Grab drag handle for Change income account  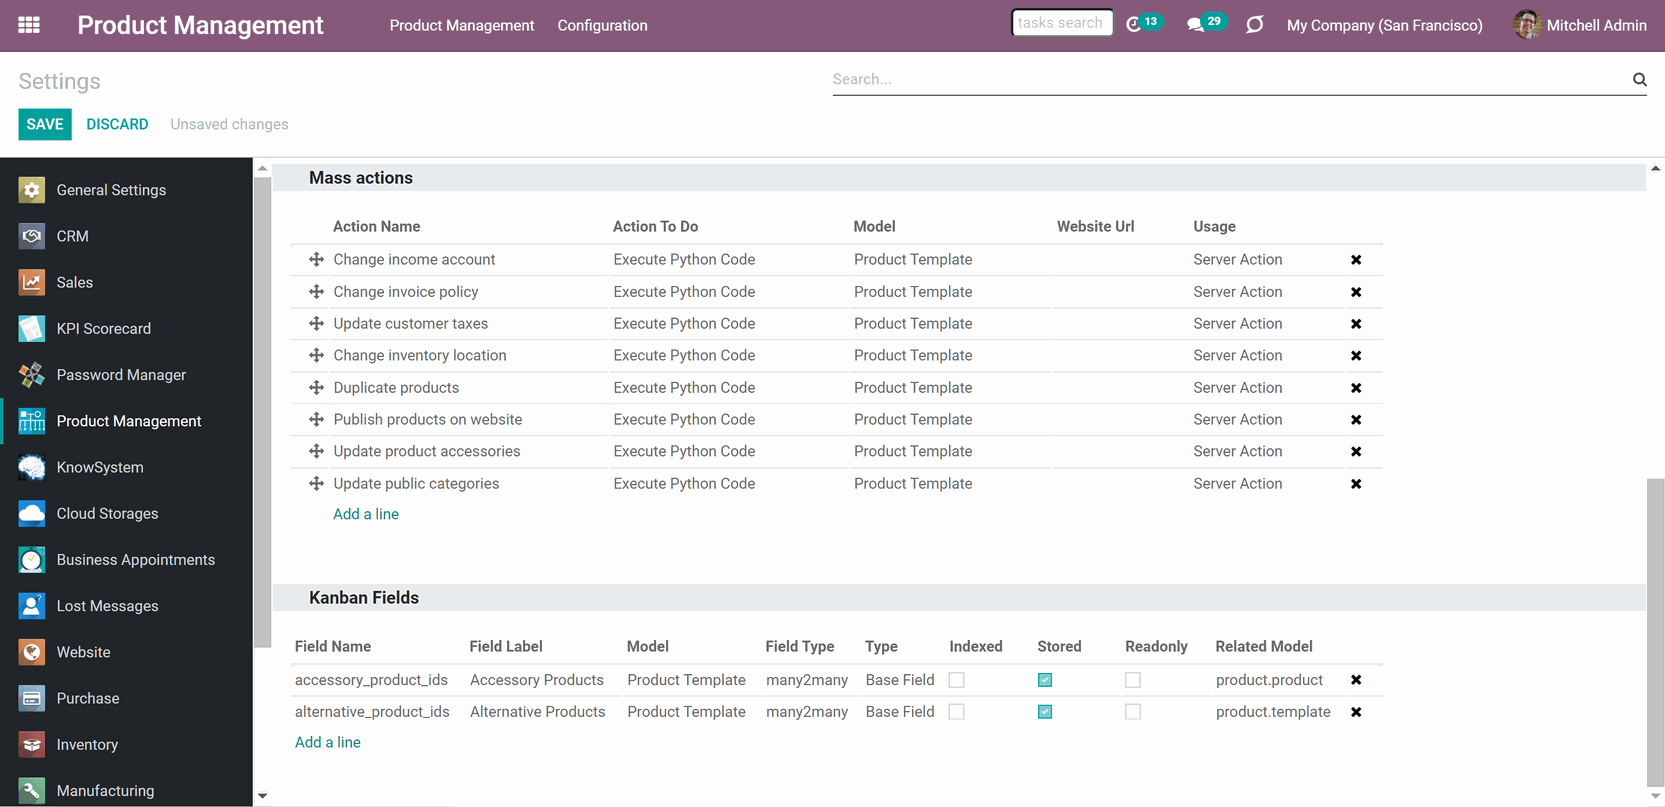(316, 259)
